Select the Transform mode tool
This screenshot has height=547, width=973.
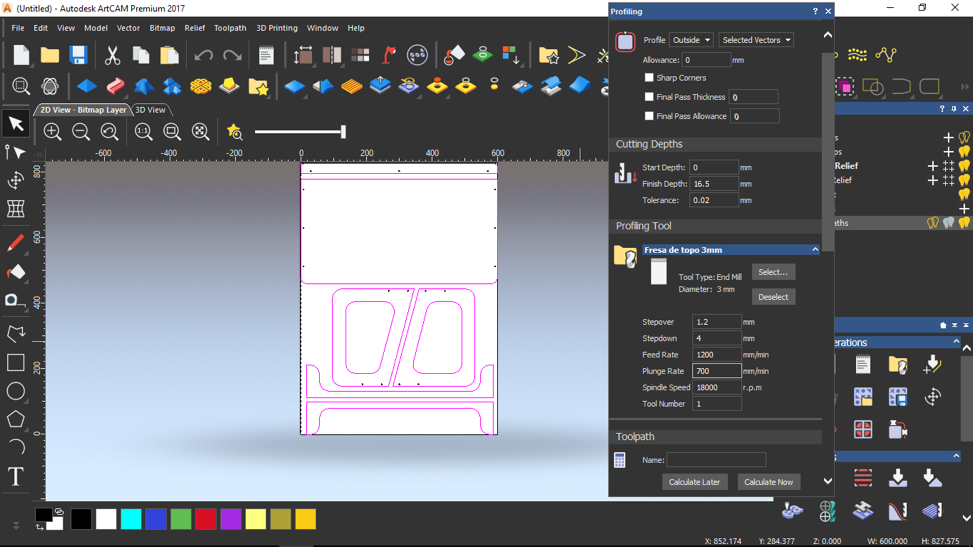[16, 181]
